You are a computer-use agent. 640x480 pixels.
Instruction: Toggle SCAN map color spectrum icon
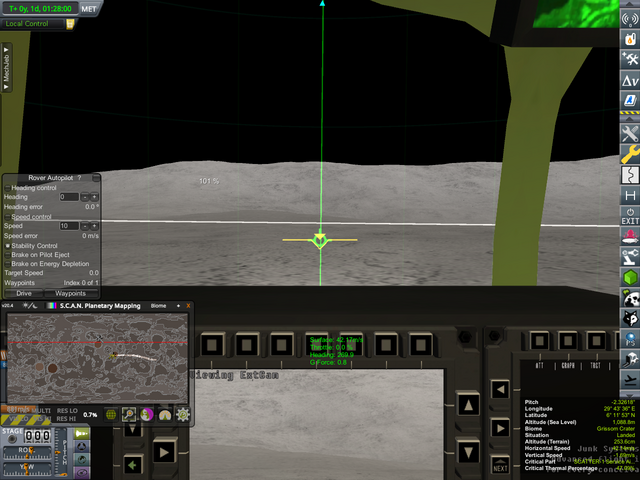52,306
